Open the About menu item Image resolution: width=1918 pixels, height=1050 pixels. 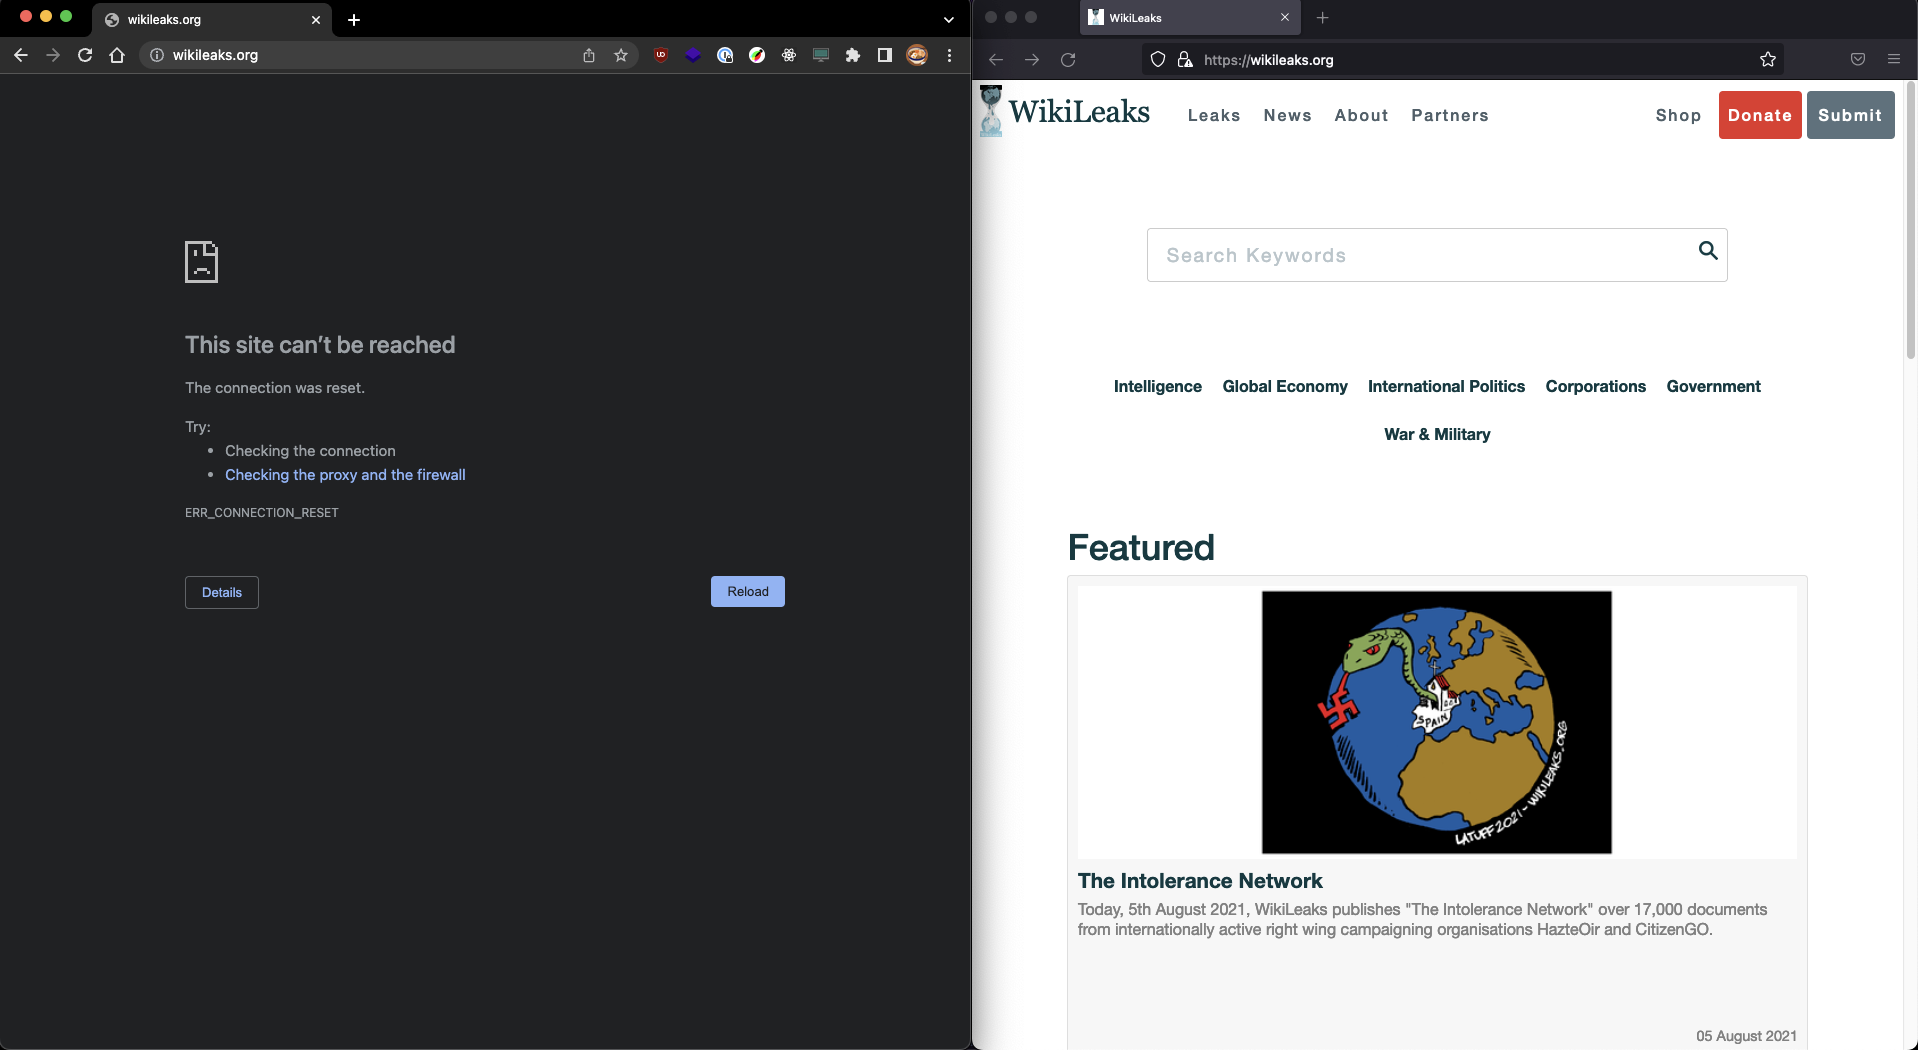pos(1361,116)
